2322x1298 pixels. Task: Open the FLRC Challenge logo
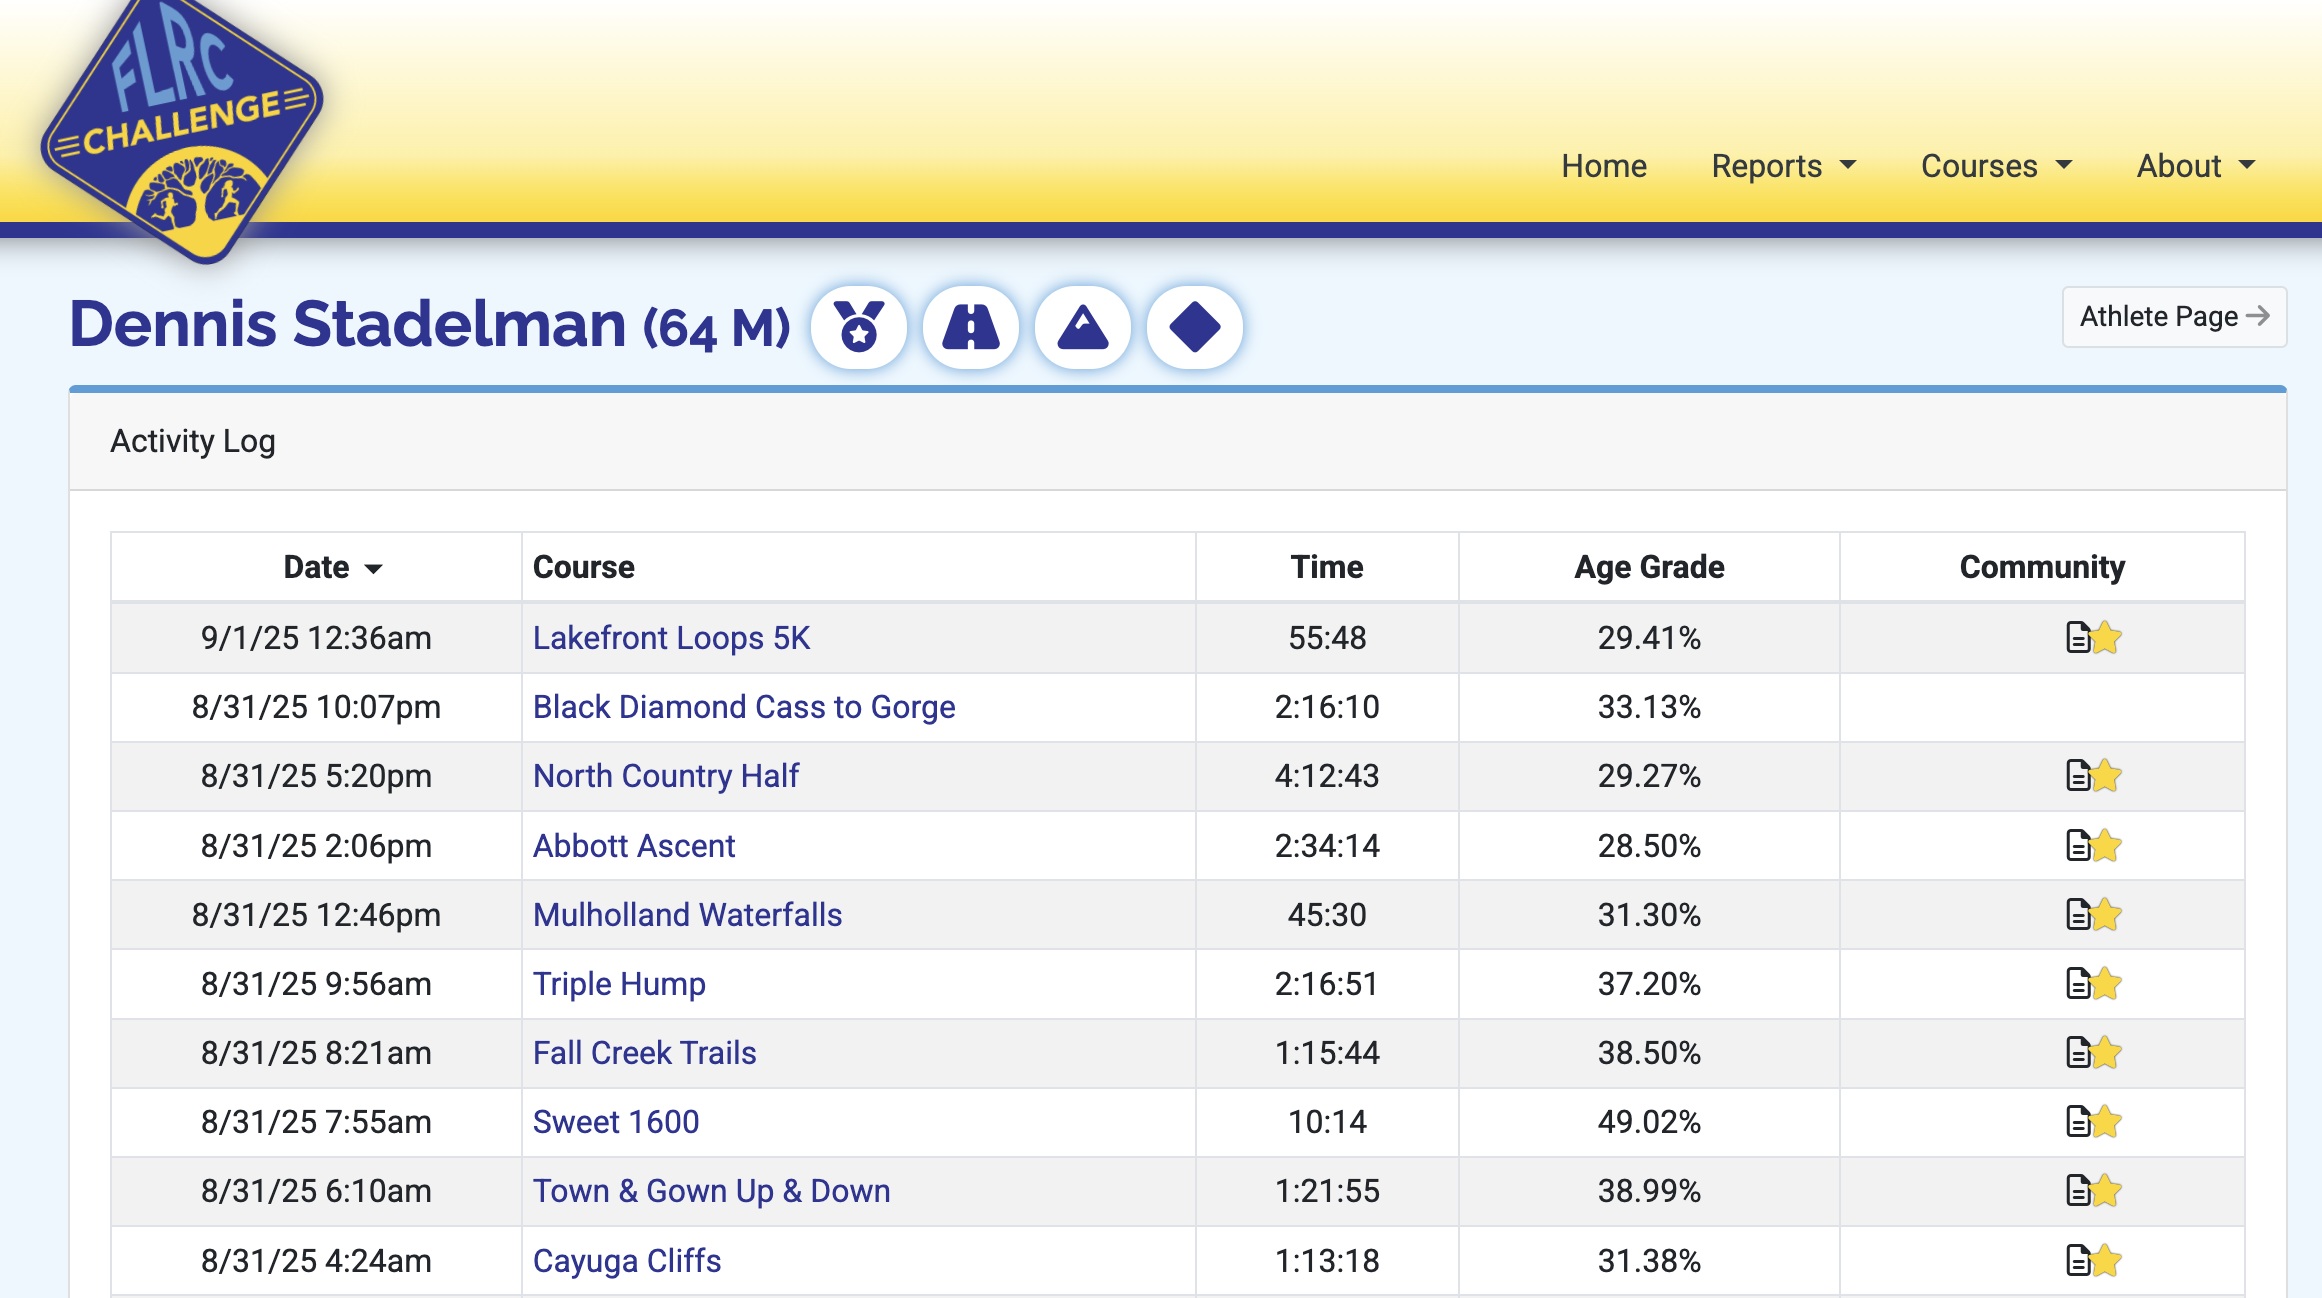pos(182,130)
